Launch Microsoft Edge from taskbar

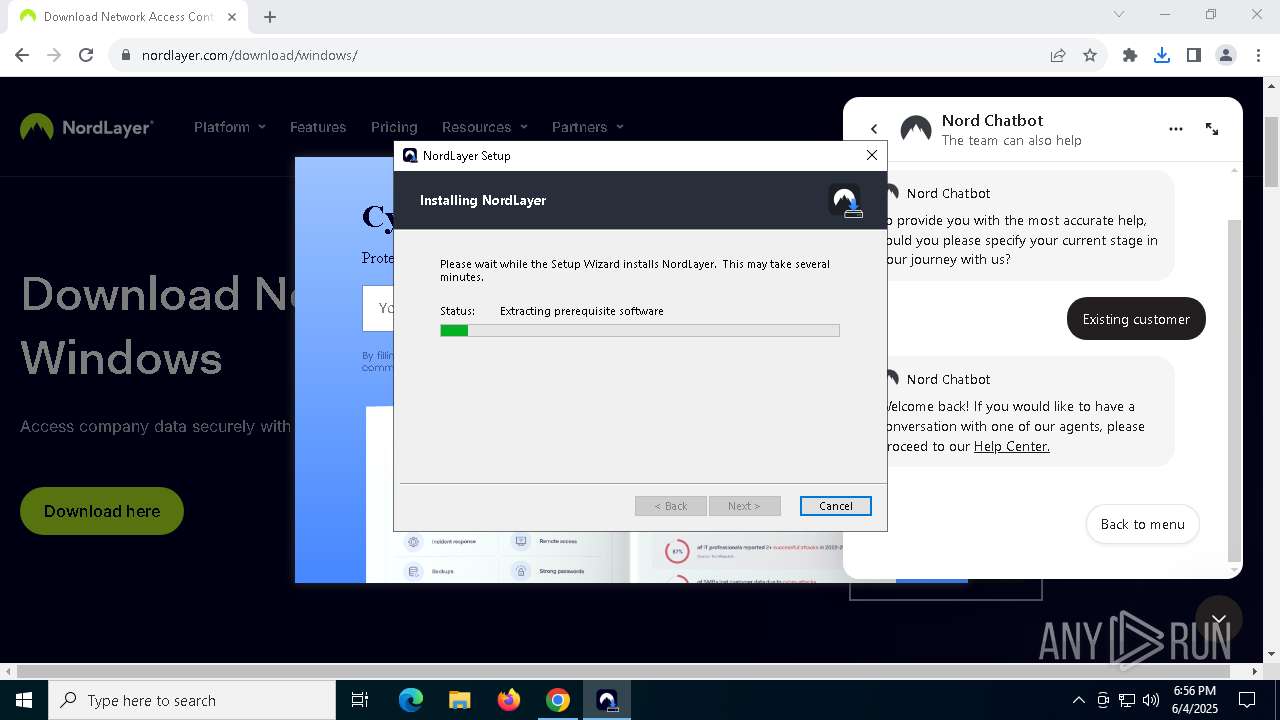pos(411,700)
